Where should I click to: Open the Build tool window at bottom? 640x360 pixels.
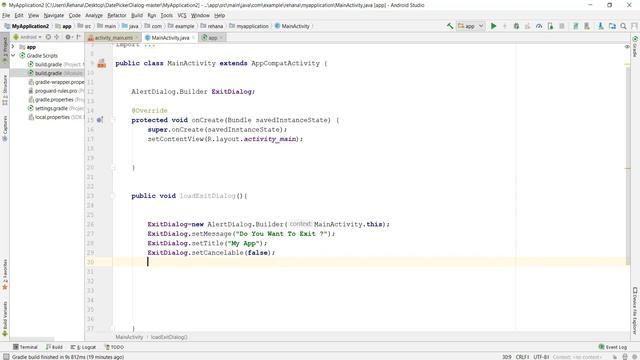(54, 347)
